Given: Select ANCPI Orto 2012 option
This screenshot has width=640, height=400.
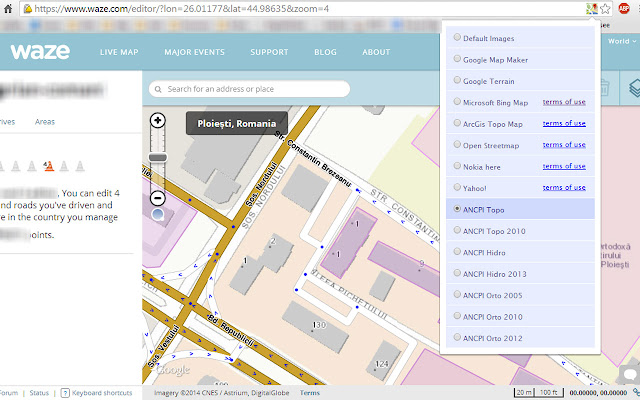Looking at the screenshot, I should (520, 338).
